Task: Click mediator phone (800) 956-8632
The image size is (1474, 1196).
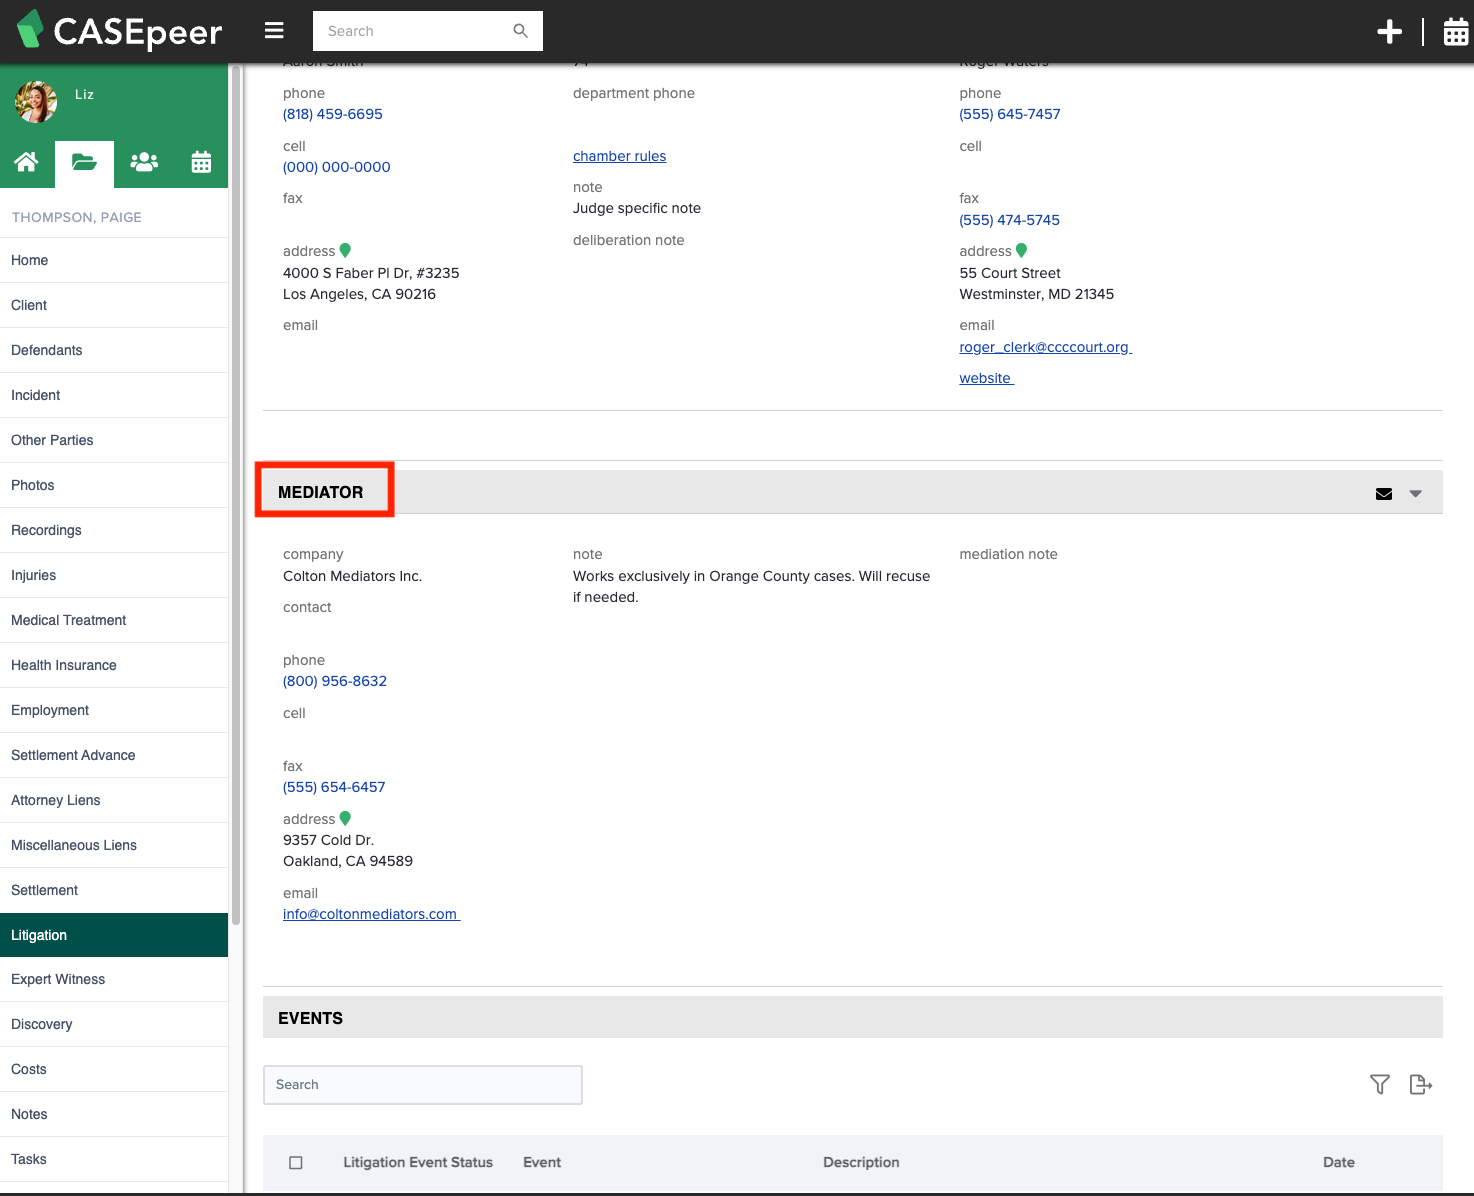Action: point(335,681)
